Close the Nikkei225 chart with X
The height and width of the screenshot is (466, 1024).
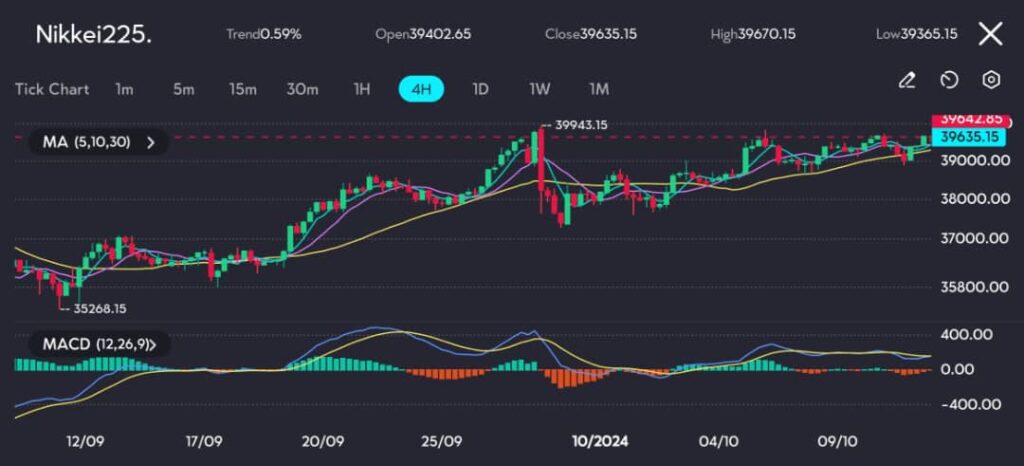tap(990, 34)
